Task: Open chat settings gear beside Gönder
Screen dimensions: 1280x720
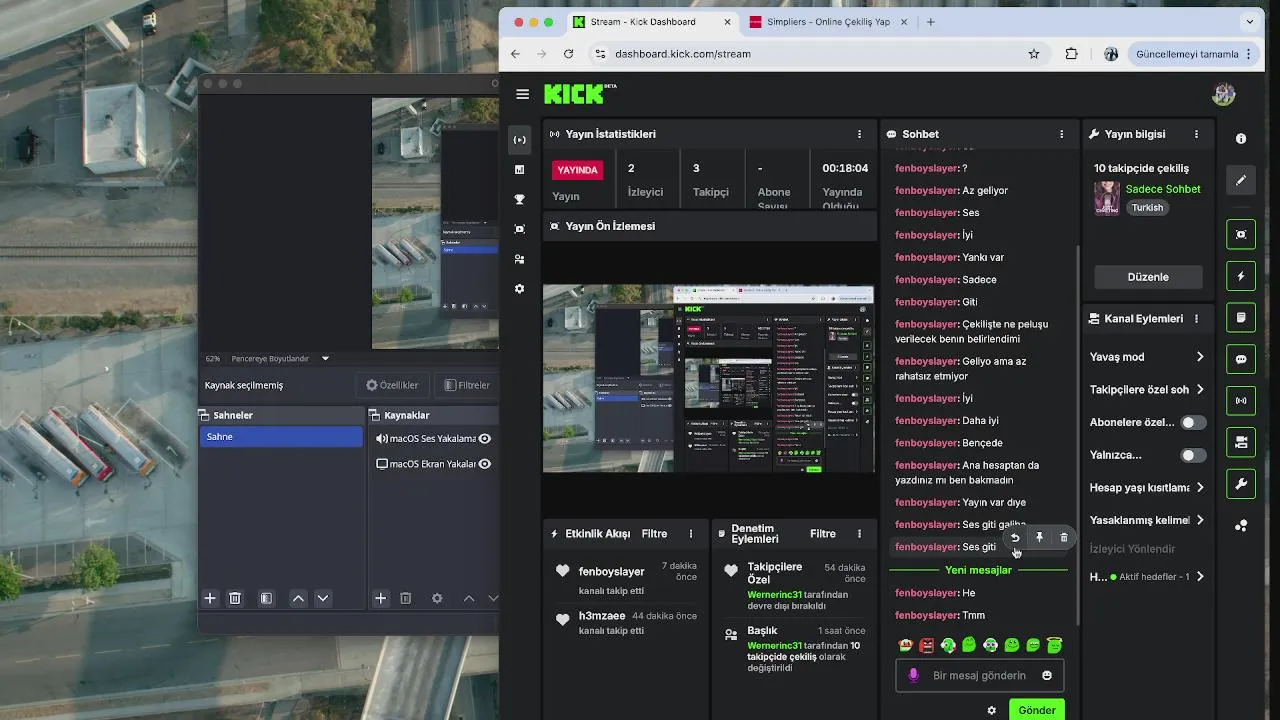Action: click(991, 710)
